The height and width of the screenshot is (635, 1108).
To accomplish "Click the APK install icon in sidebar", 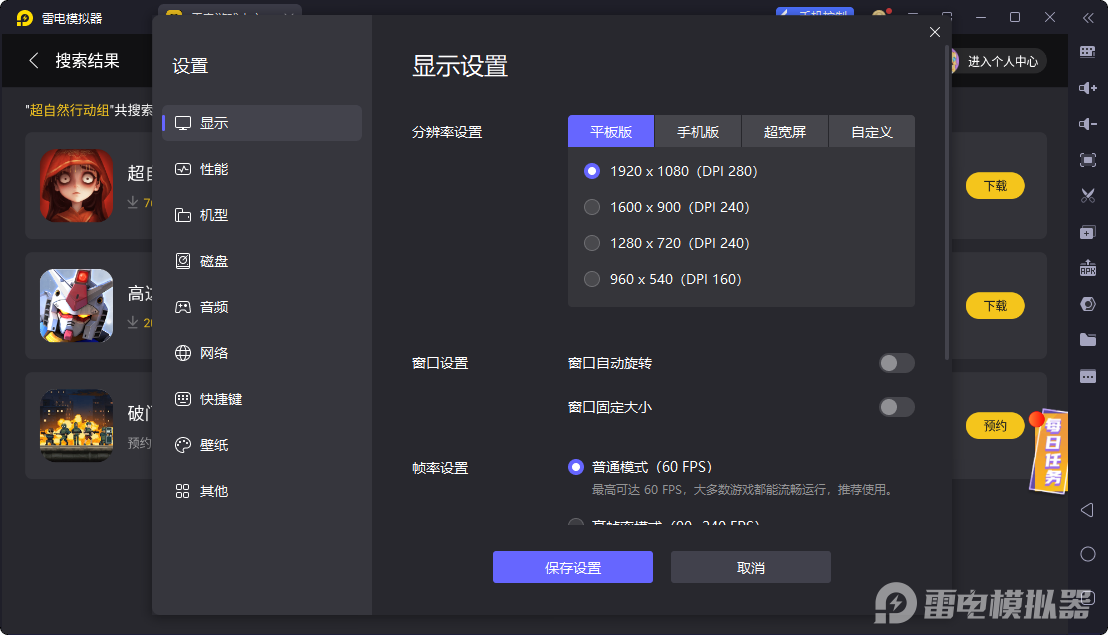I will point(1088,268).
